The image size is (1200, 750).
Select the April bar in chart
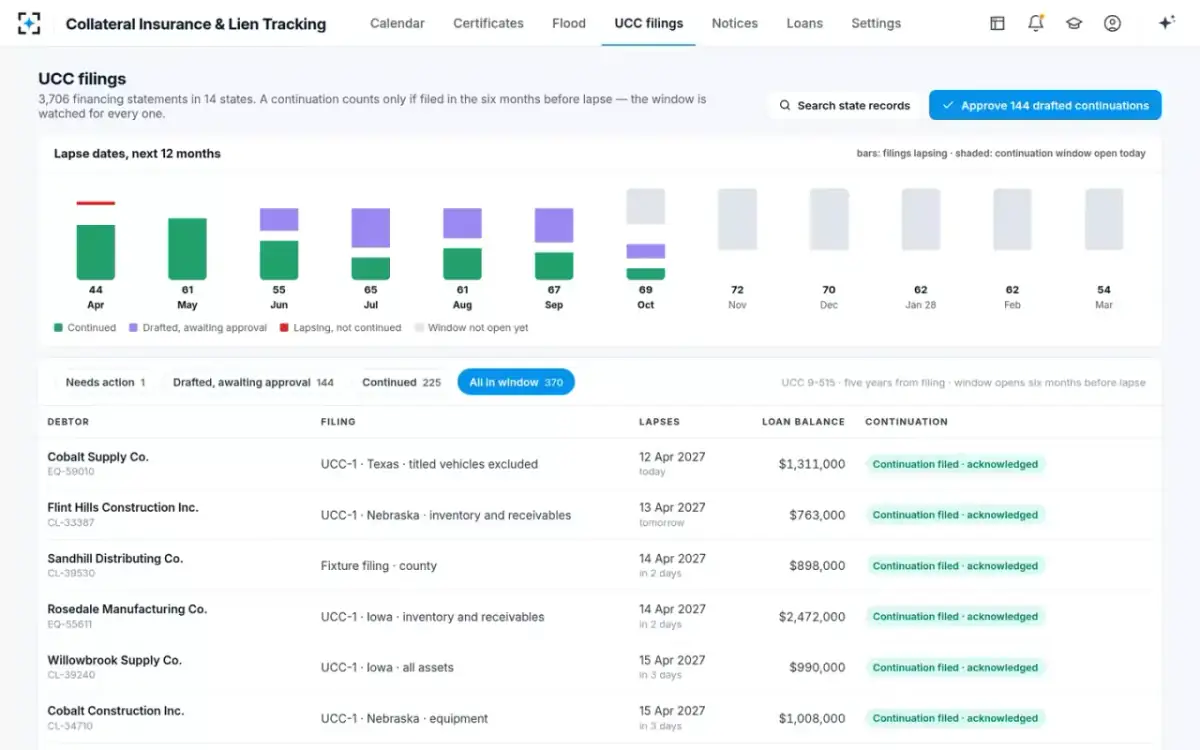[96, 252]
